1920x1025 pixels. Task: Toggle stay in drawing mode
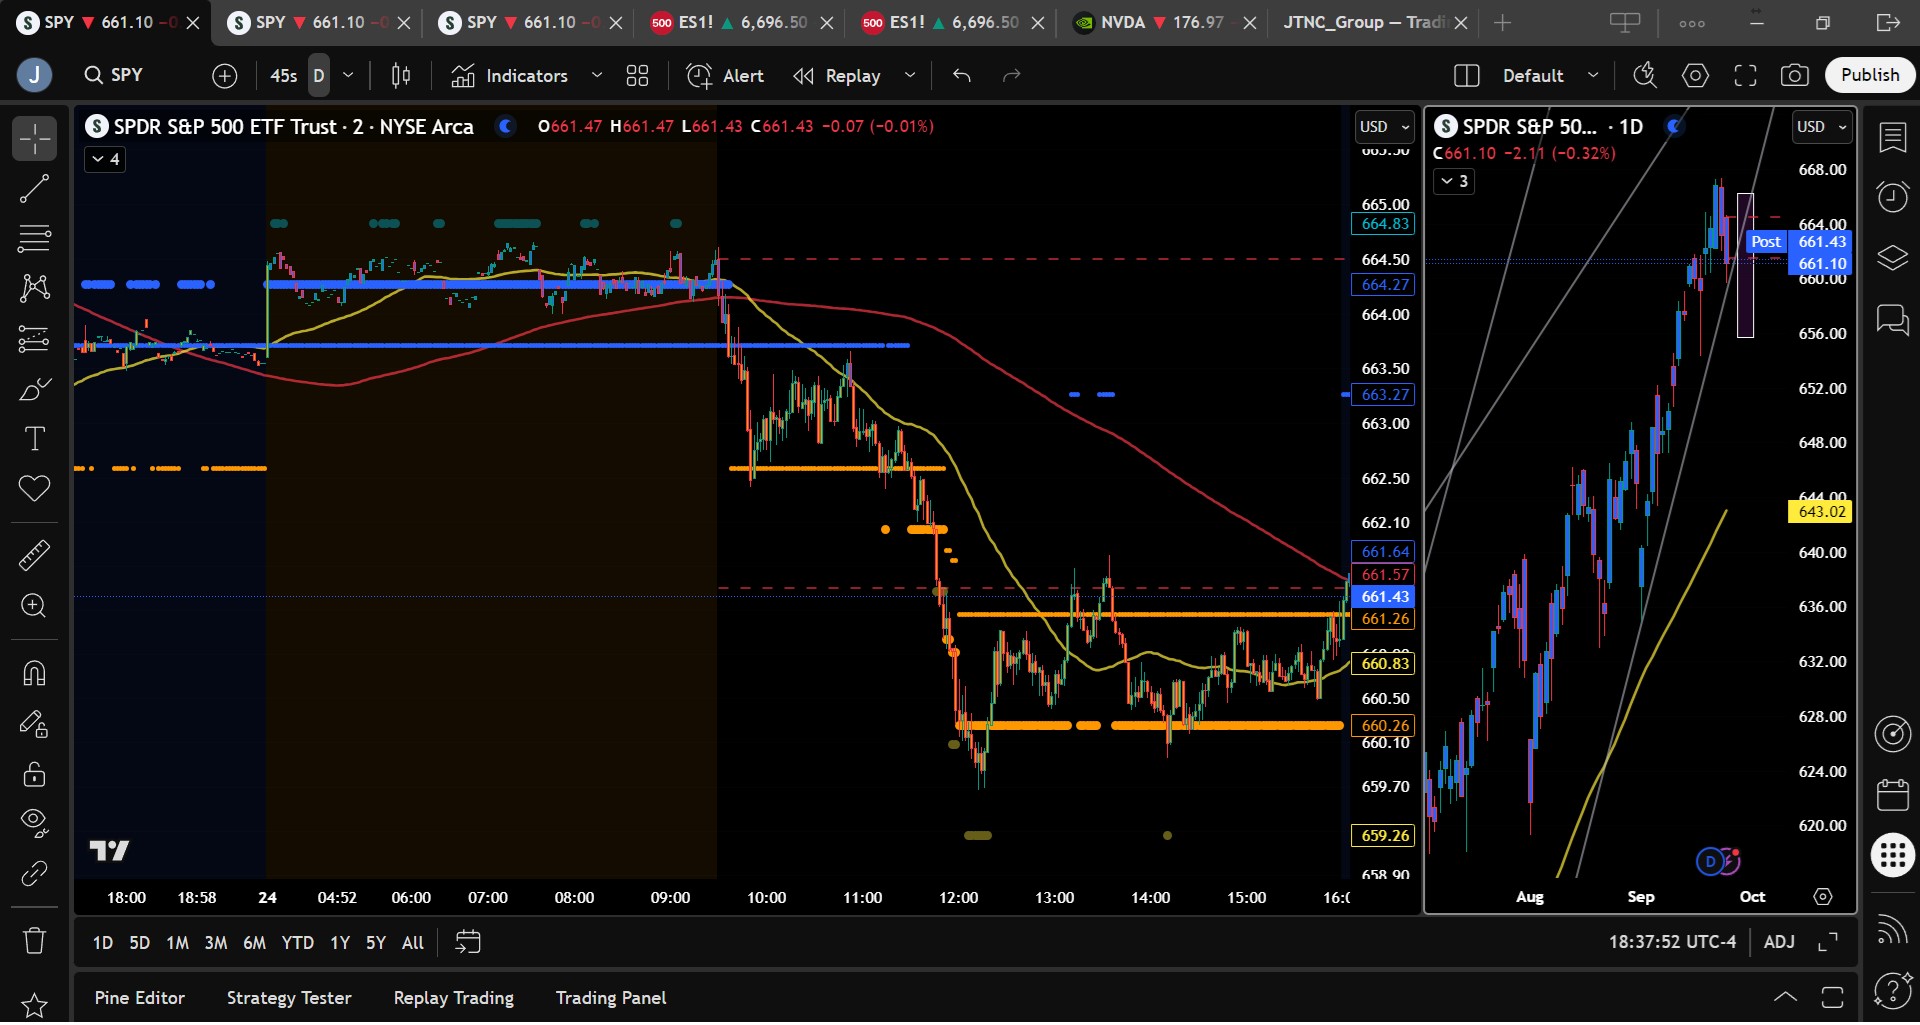[x=34, y=724]
